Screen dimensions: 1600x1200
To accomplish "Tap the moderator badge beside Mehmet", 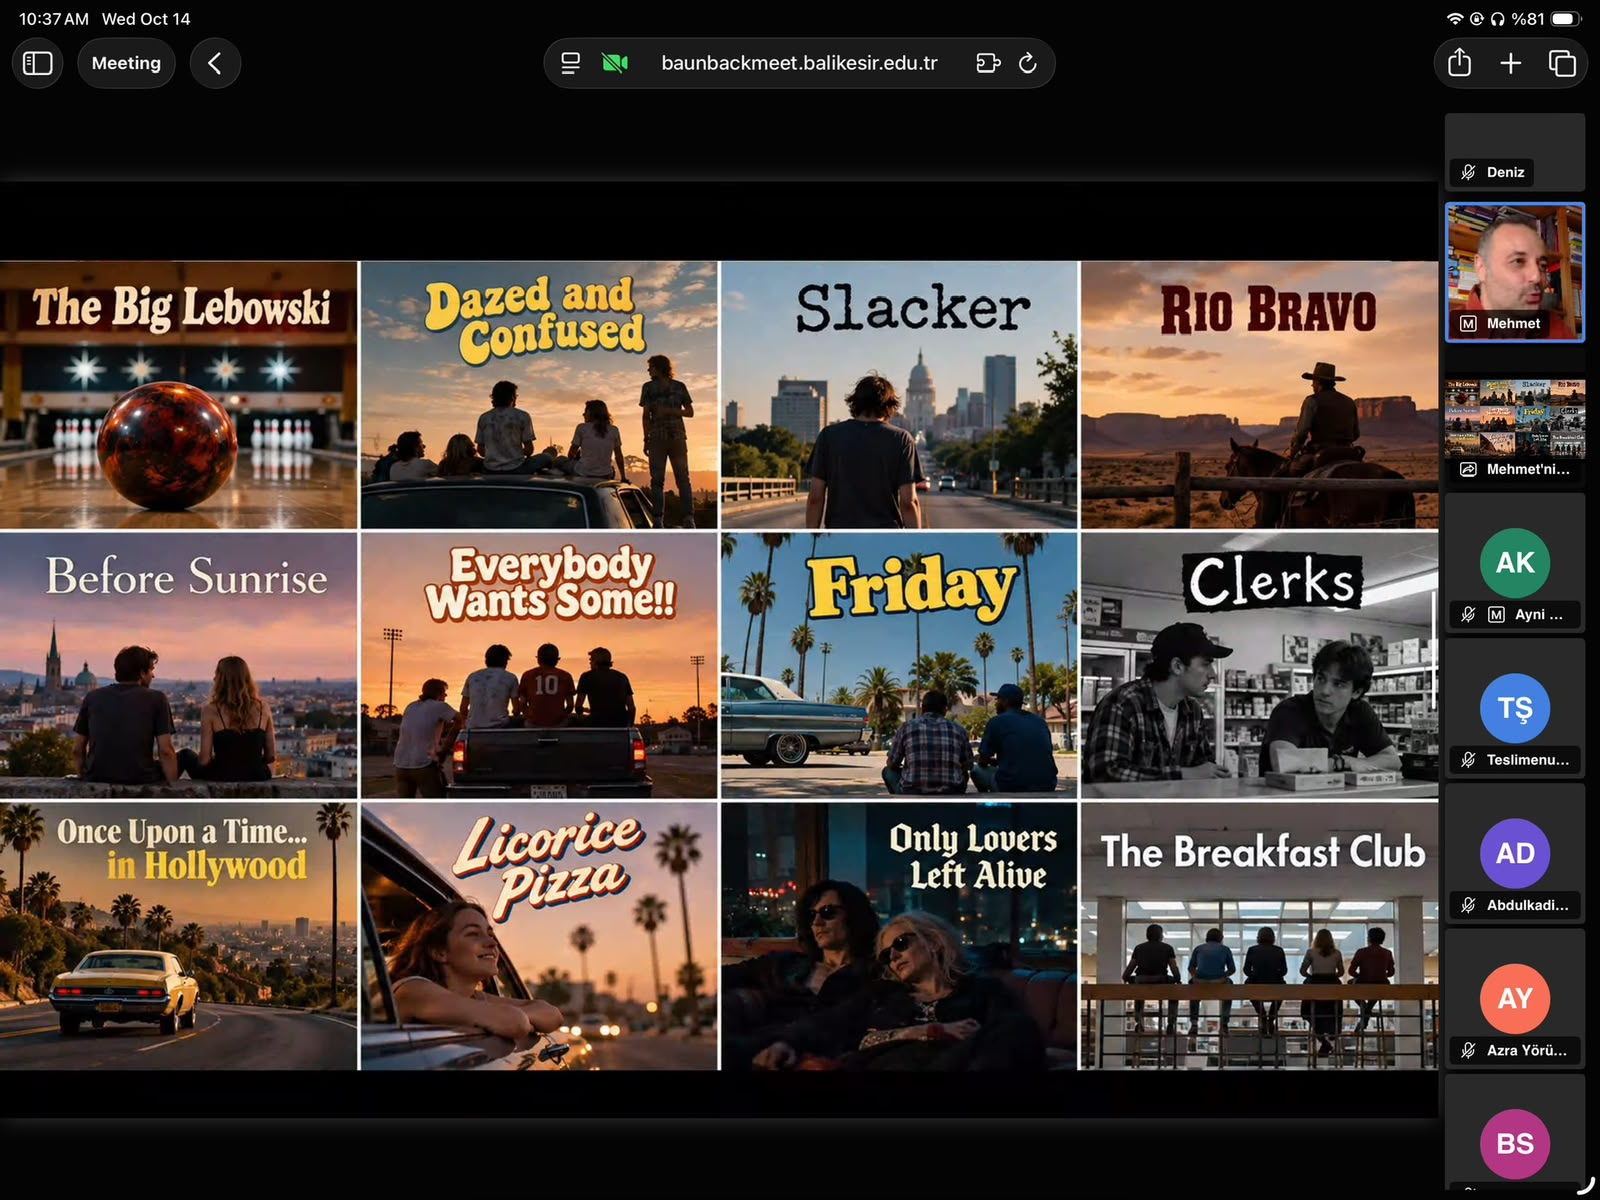I will coord(1468,324).
